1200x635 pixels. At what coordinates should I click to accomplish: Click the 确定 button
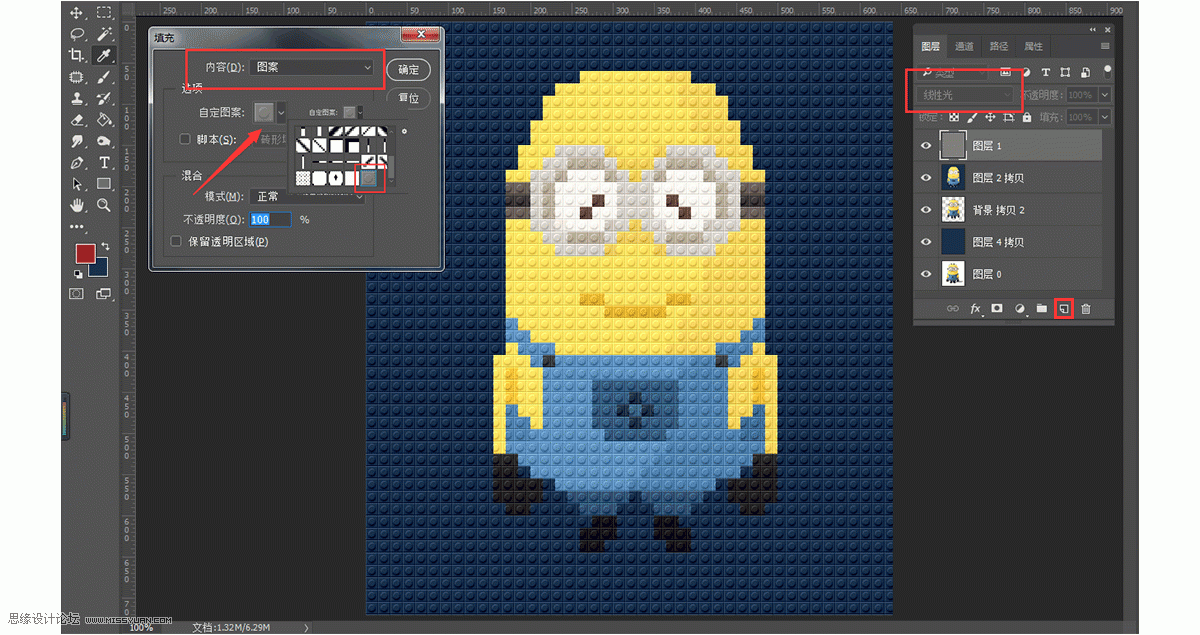[409, 70]
